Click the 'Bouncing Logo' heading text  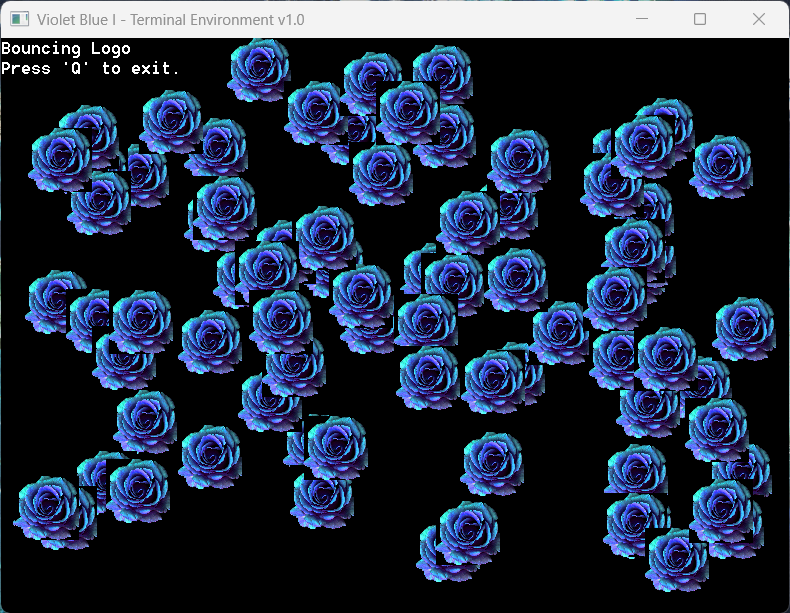(x=66, y=48)
